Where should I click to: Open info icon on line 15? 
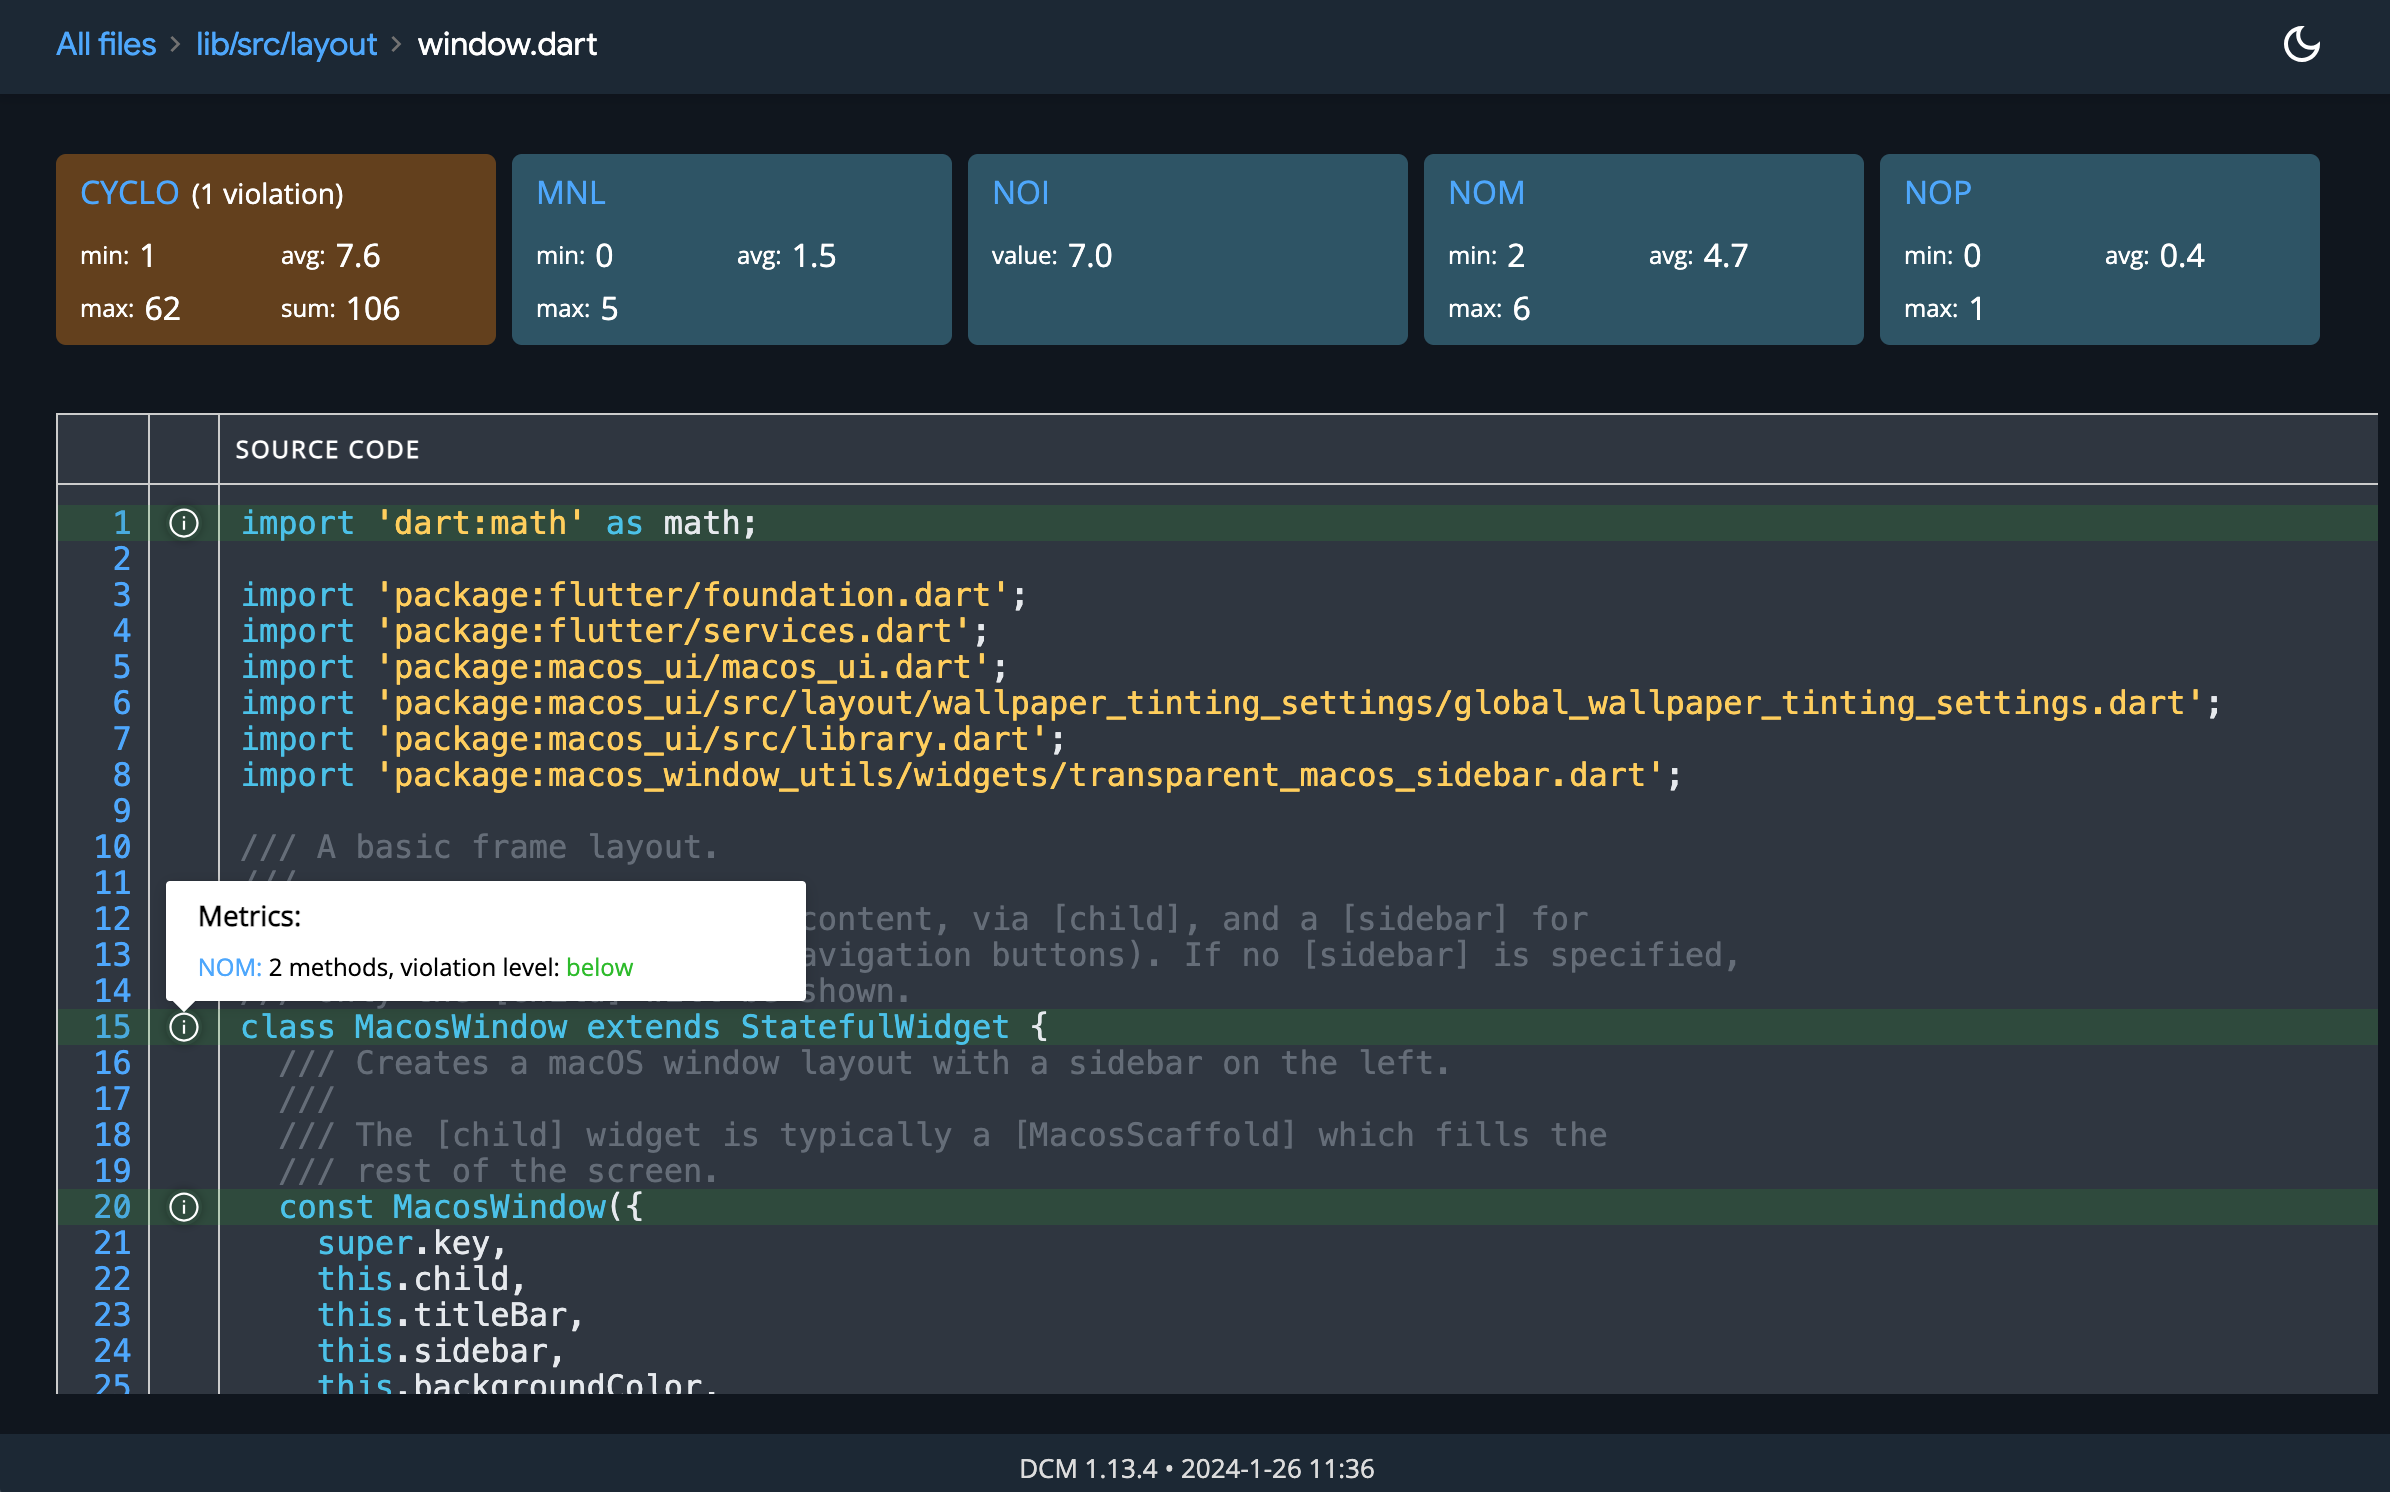pyautogui.click(x=184, y=1027)
